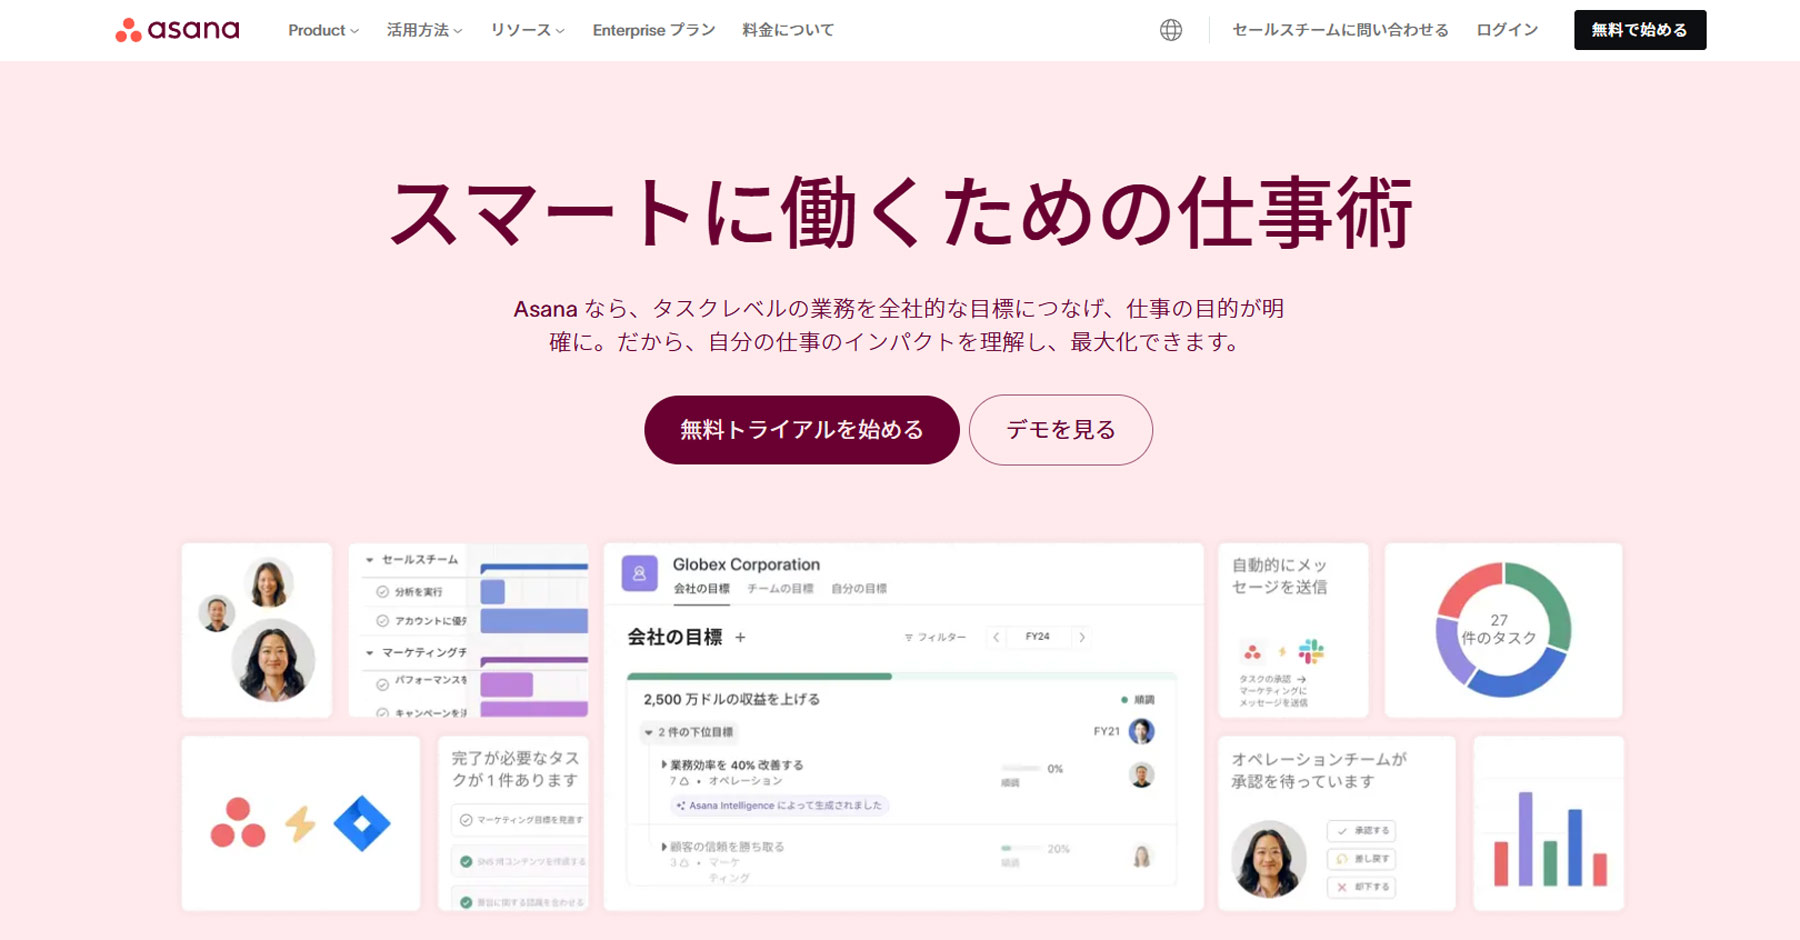Check the アカウントに優 task circle
1800x940 pixels.
coord(382,621)
